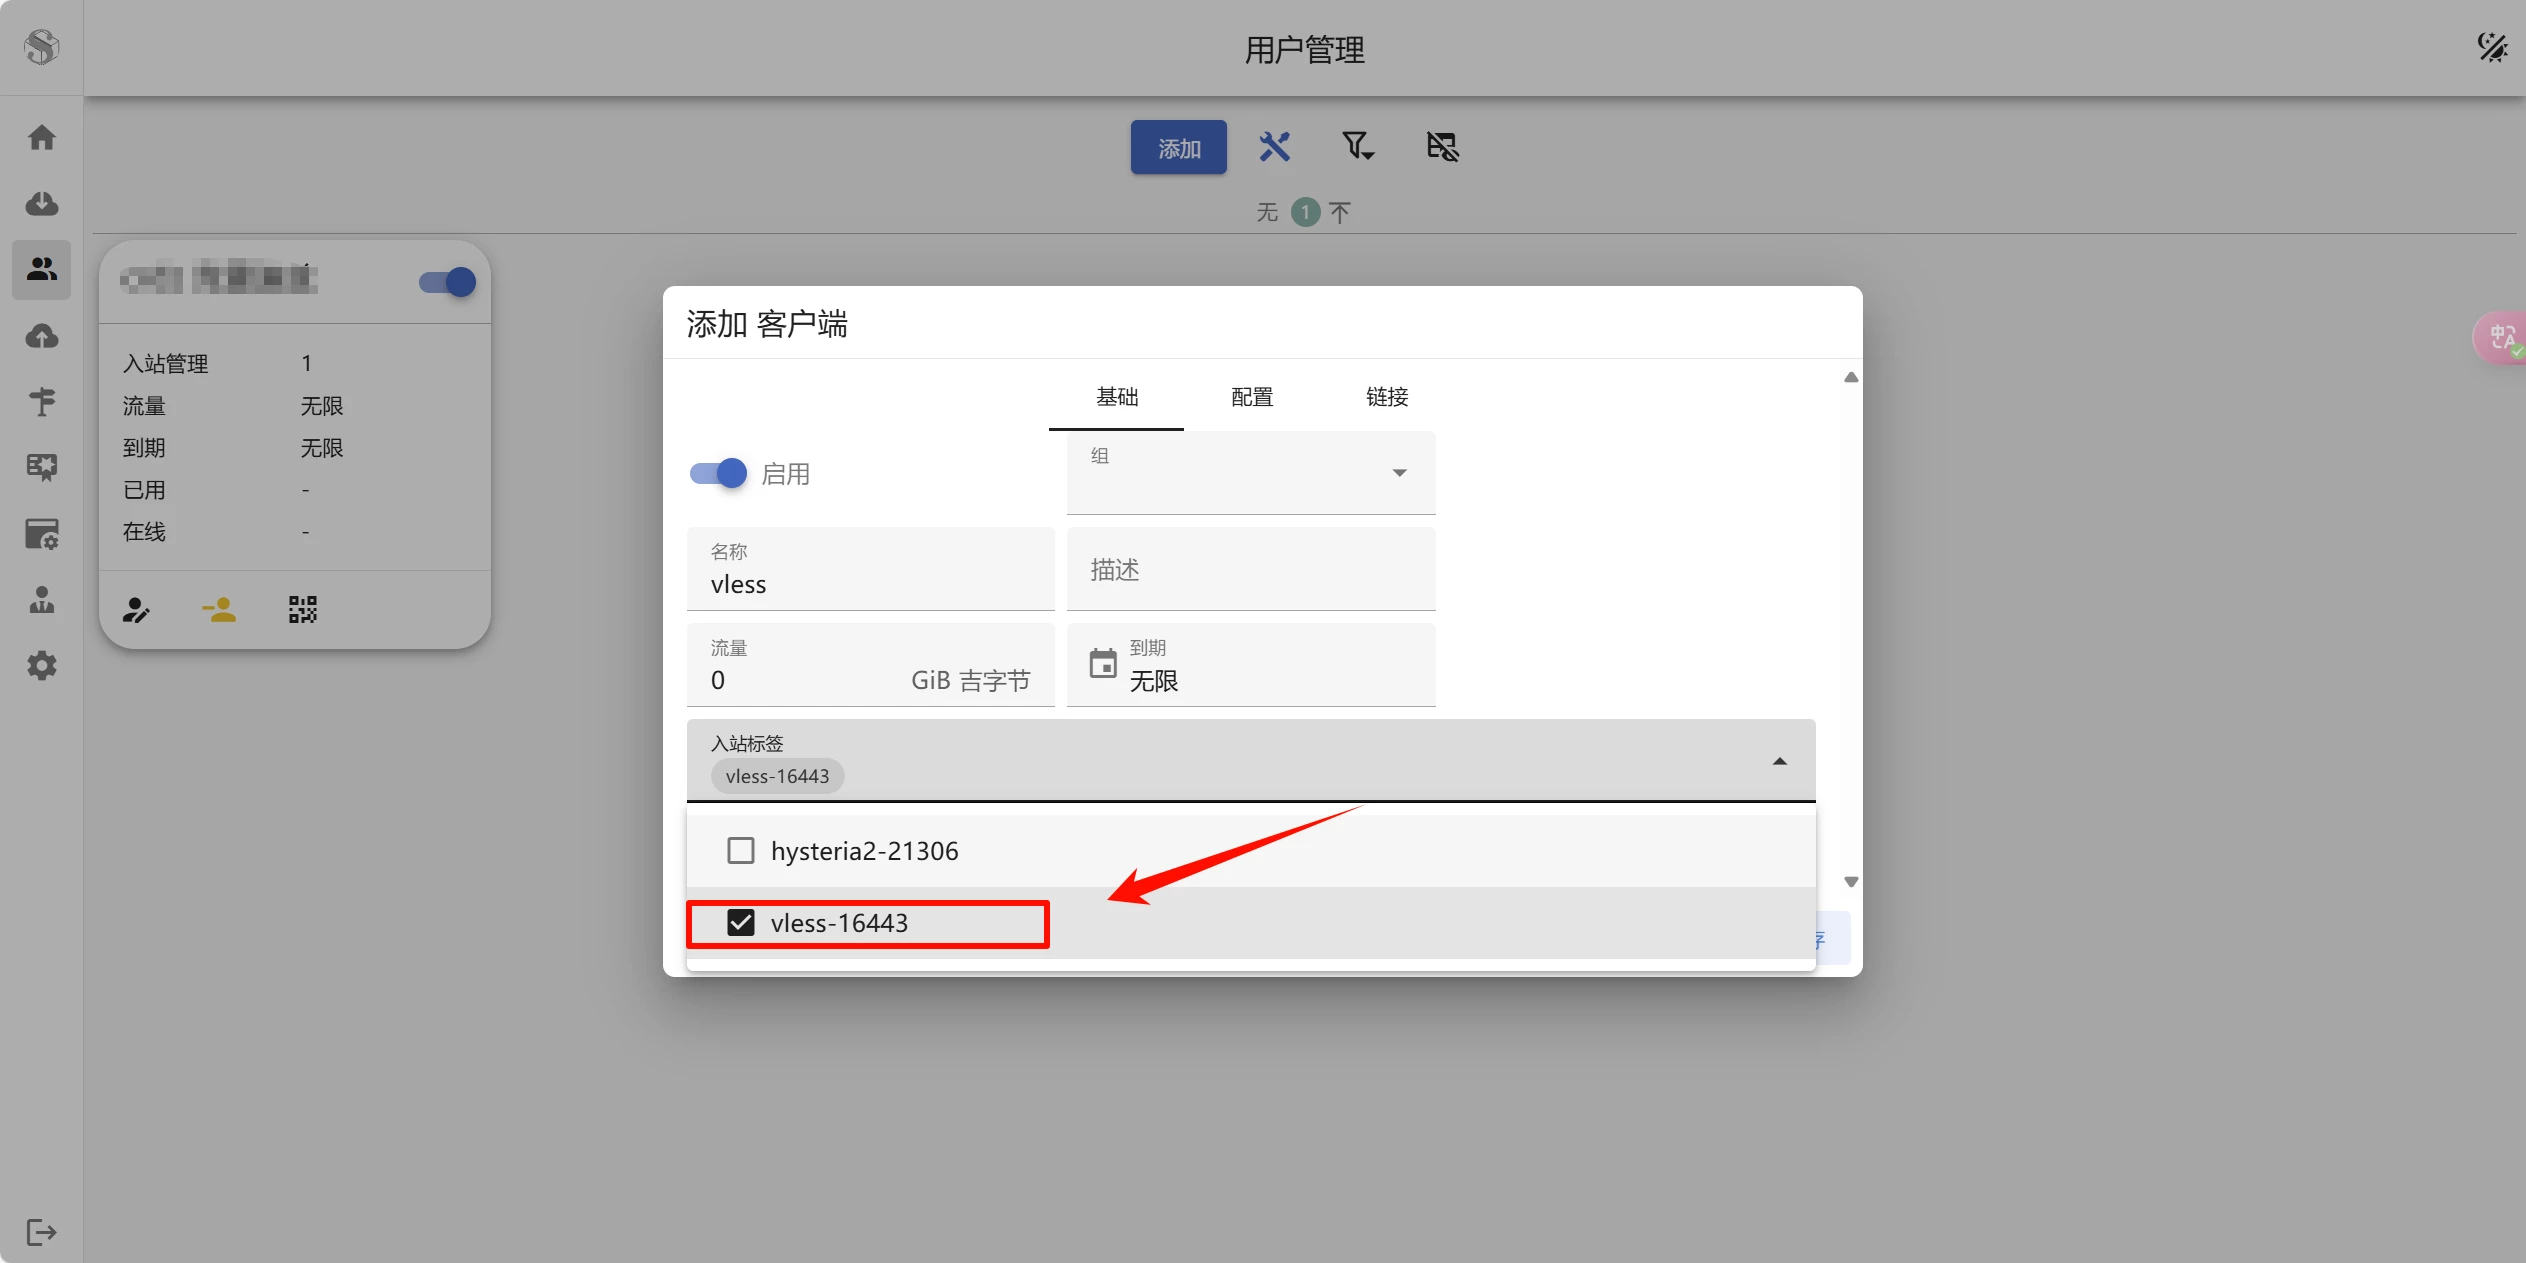Toggle the user card enable switch
Viewport: 2526px width, 1263px height.
[448, 282]
